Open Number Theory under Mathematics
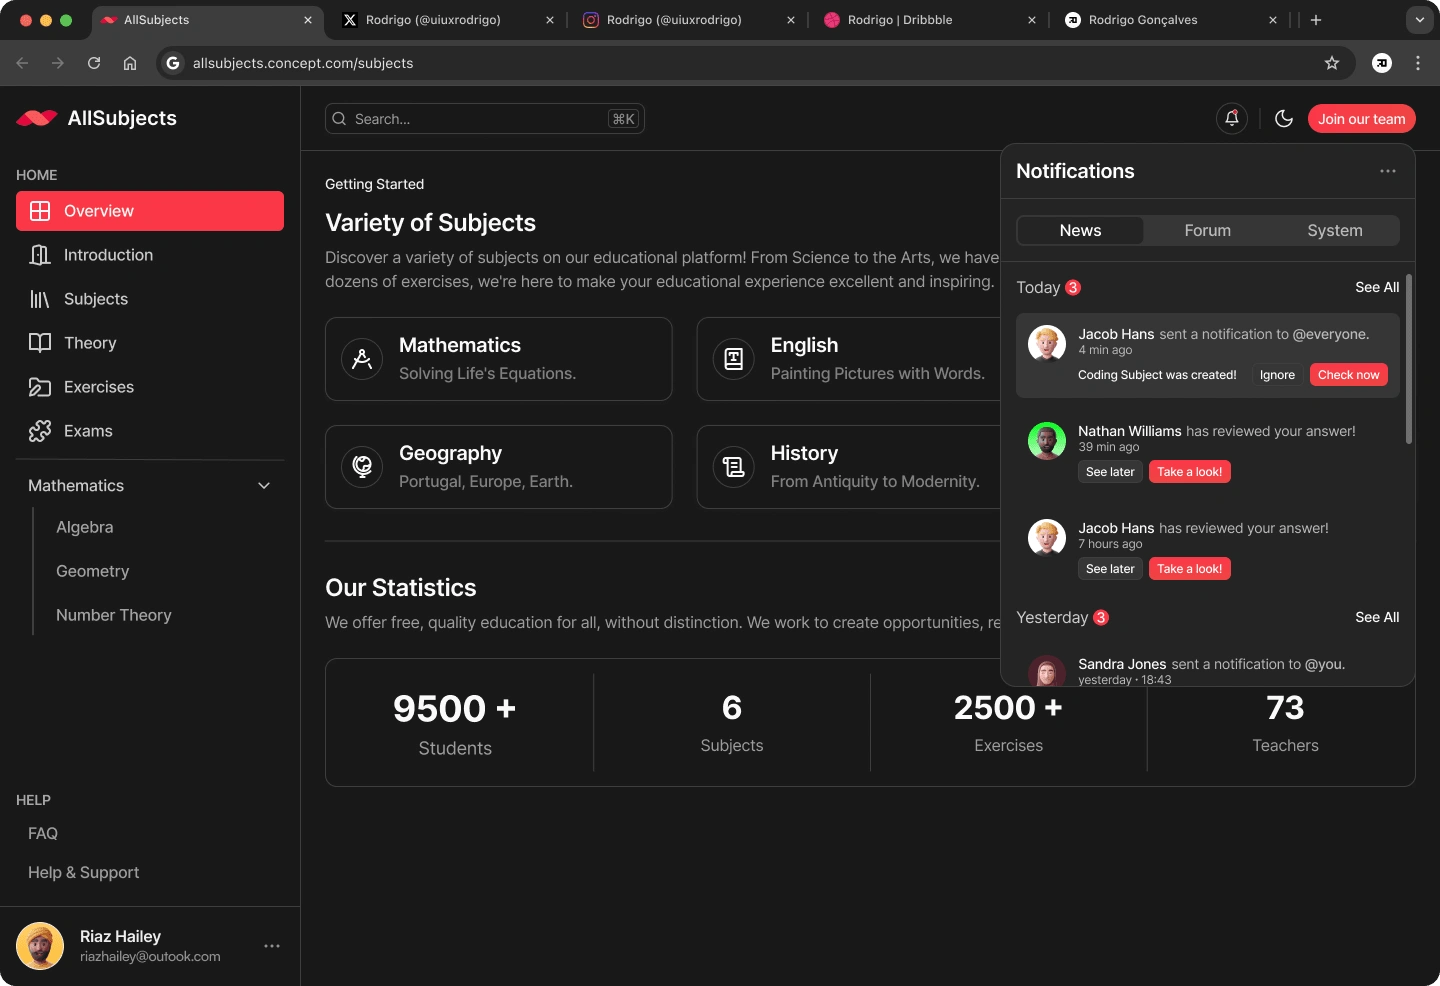This screenshot has height=986, width=1440. [x=114, y=615]
